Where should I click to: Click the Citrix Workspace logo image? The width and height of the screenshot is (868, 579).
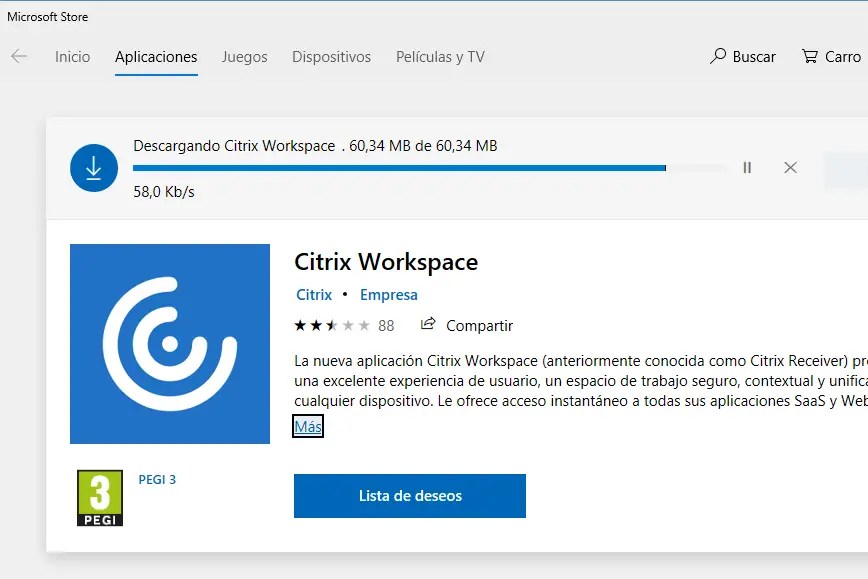170,344
